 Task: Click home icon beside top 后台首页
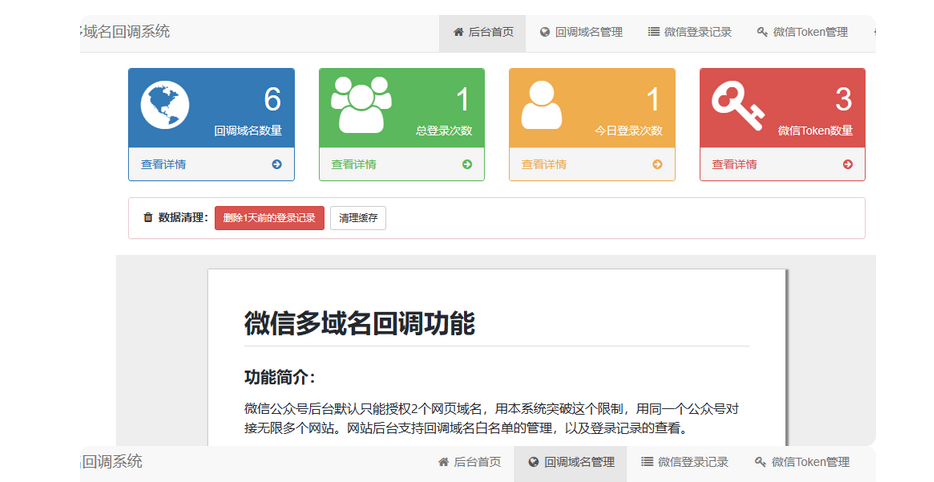458,32
